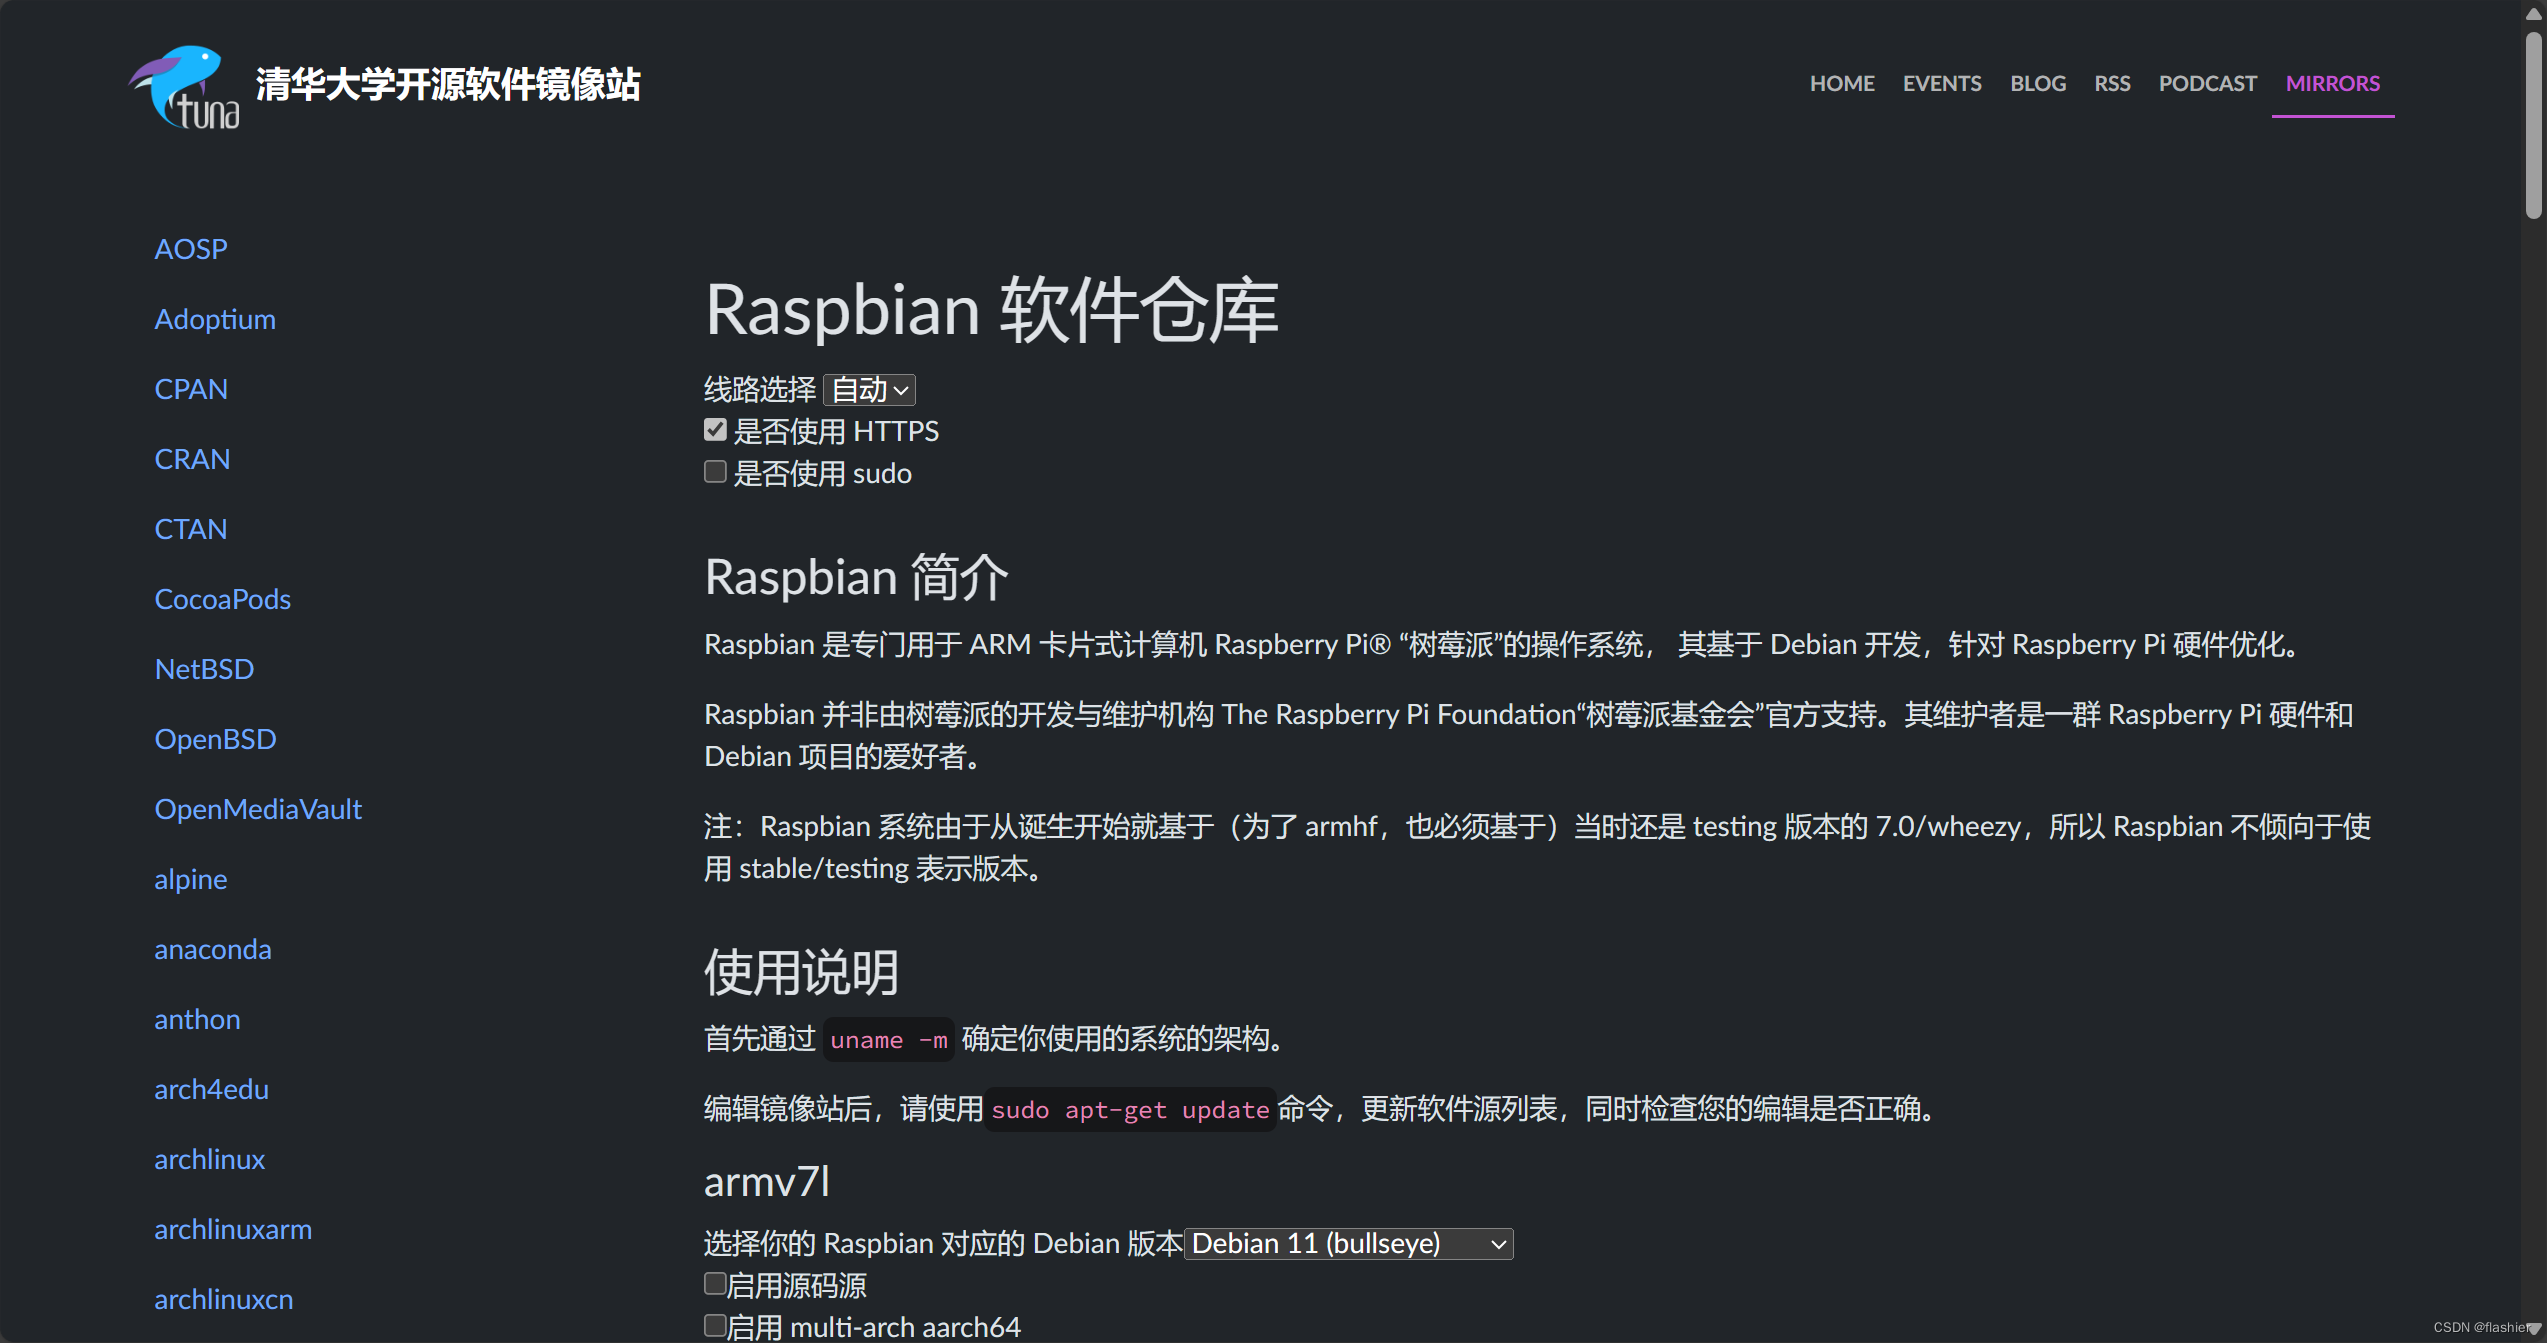Enable multi-arch aarch64 checkbox

coord(715,1326)
